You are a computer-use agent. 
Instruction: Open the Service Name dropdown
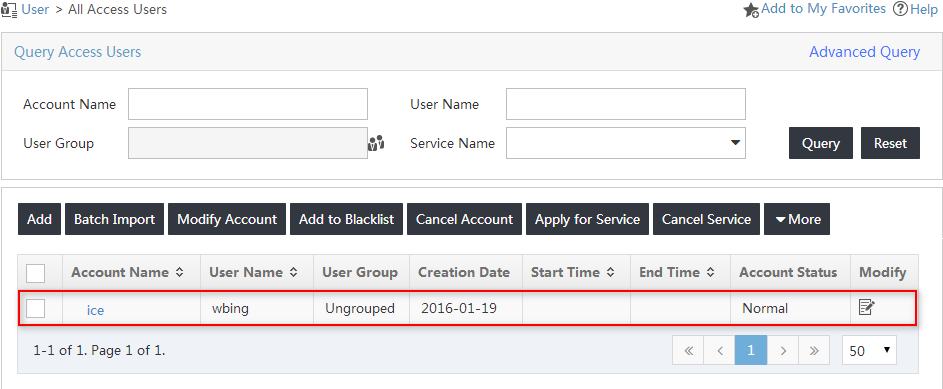coord(625,143)
